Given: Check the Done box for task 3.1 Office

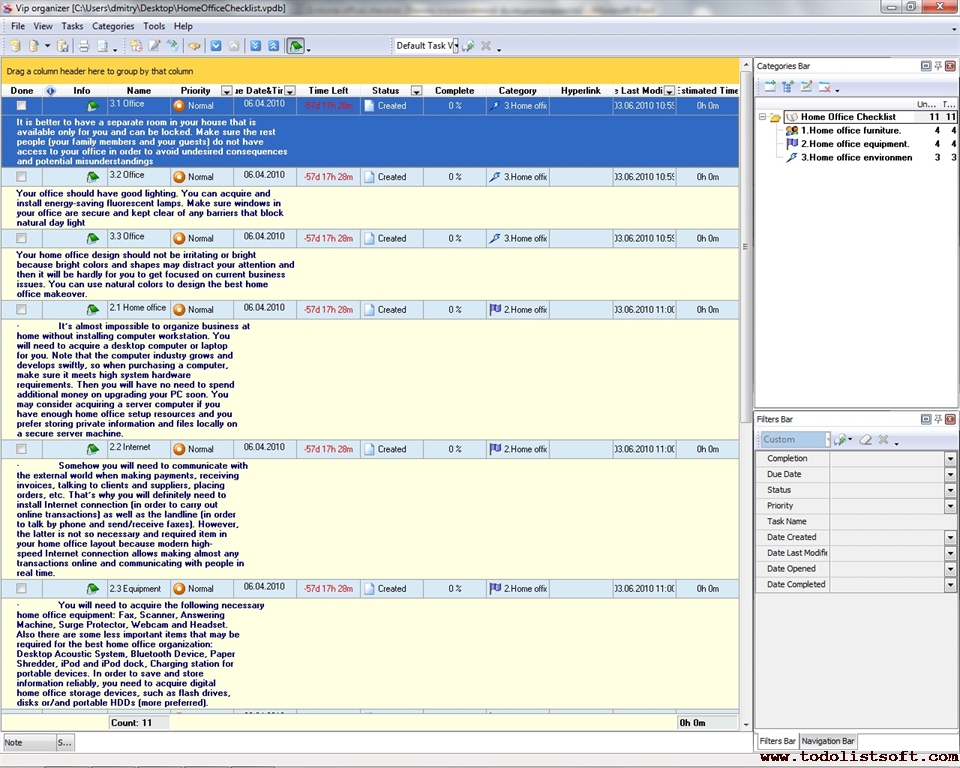Looking at the screenshot, I should pos(21,105).
